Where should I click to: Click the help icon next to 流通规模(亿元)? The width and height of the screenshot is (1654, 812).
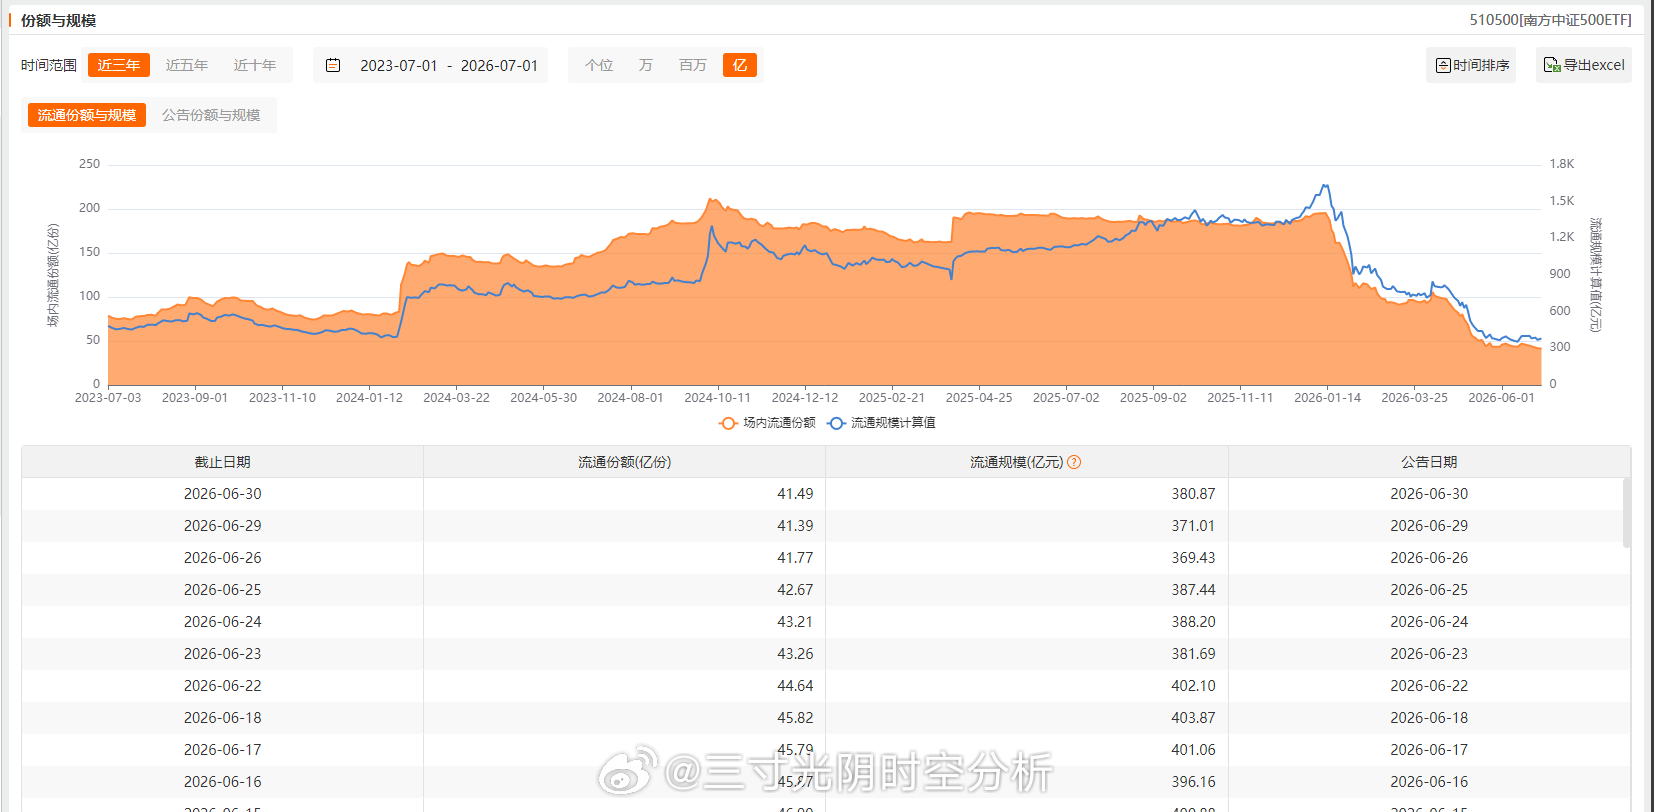point(1074,462)
